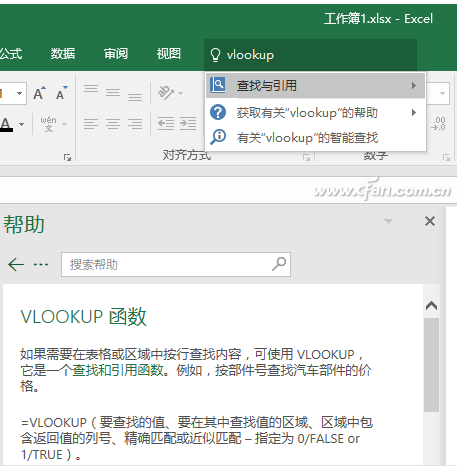Viewport: 457px width, 467px height.
Task: Click the 搜索帮助 search field
Action: 176,265
